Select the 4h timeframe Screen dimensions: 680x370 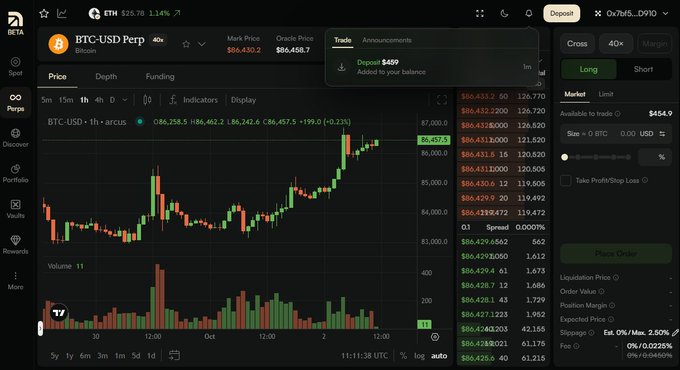99,100
